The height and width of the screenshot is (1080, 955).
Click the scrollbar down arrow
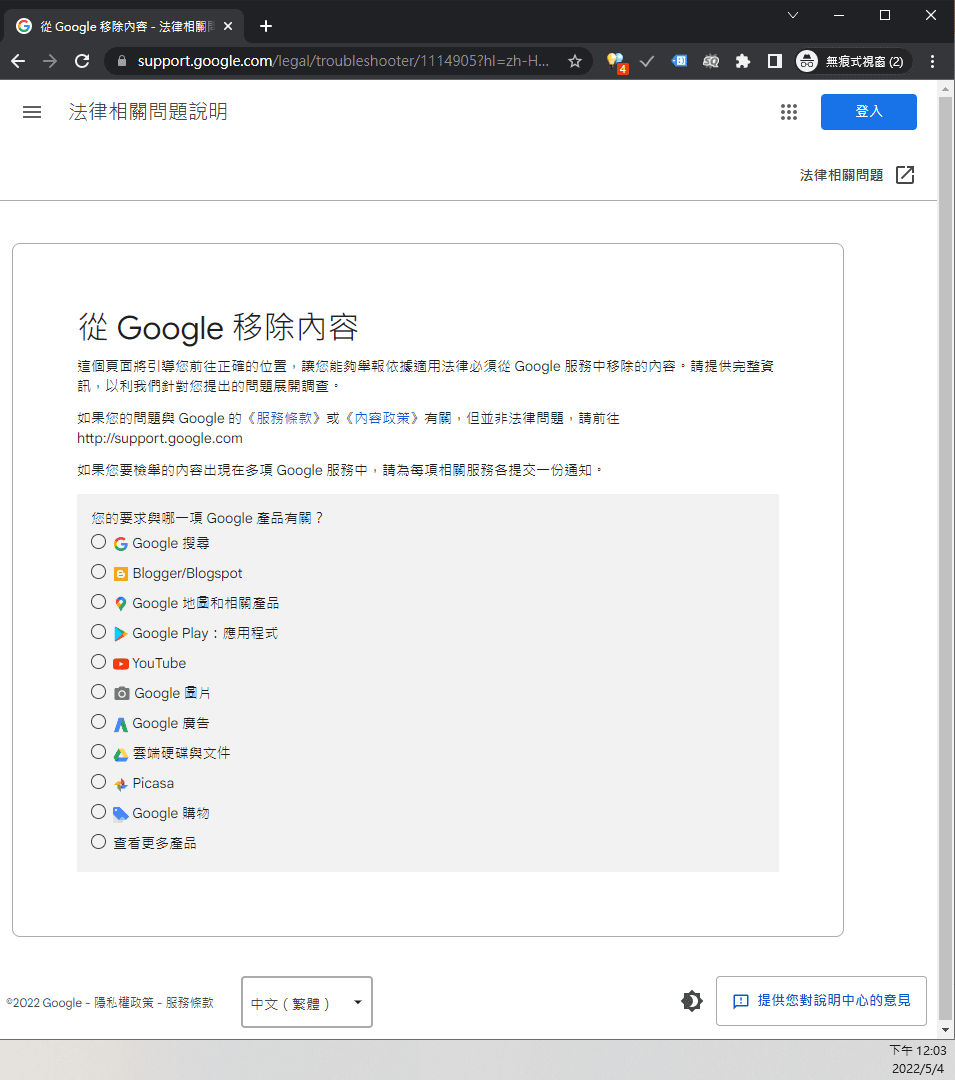[945, 1030]
